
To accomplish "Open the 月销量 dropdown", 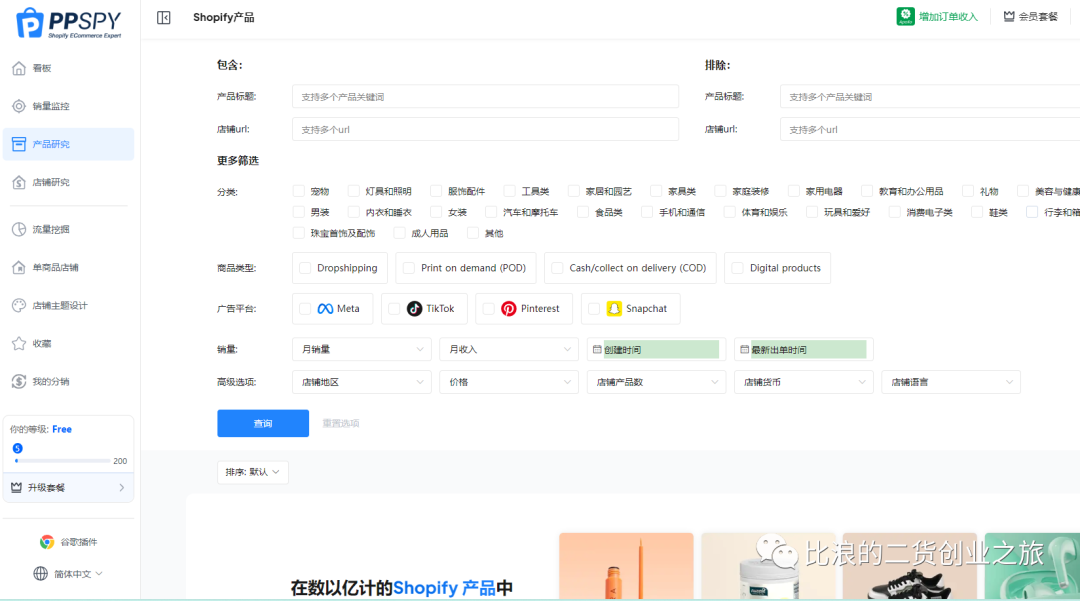I will (x=362, y=349).
